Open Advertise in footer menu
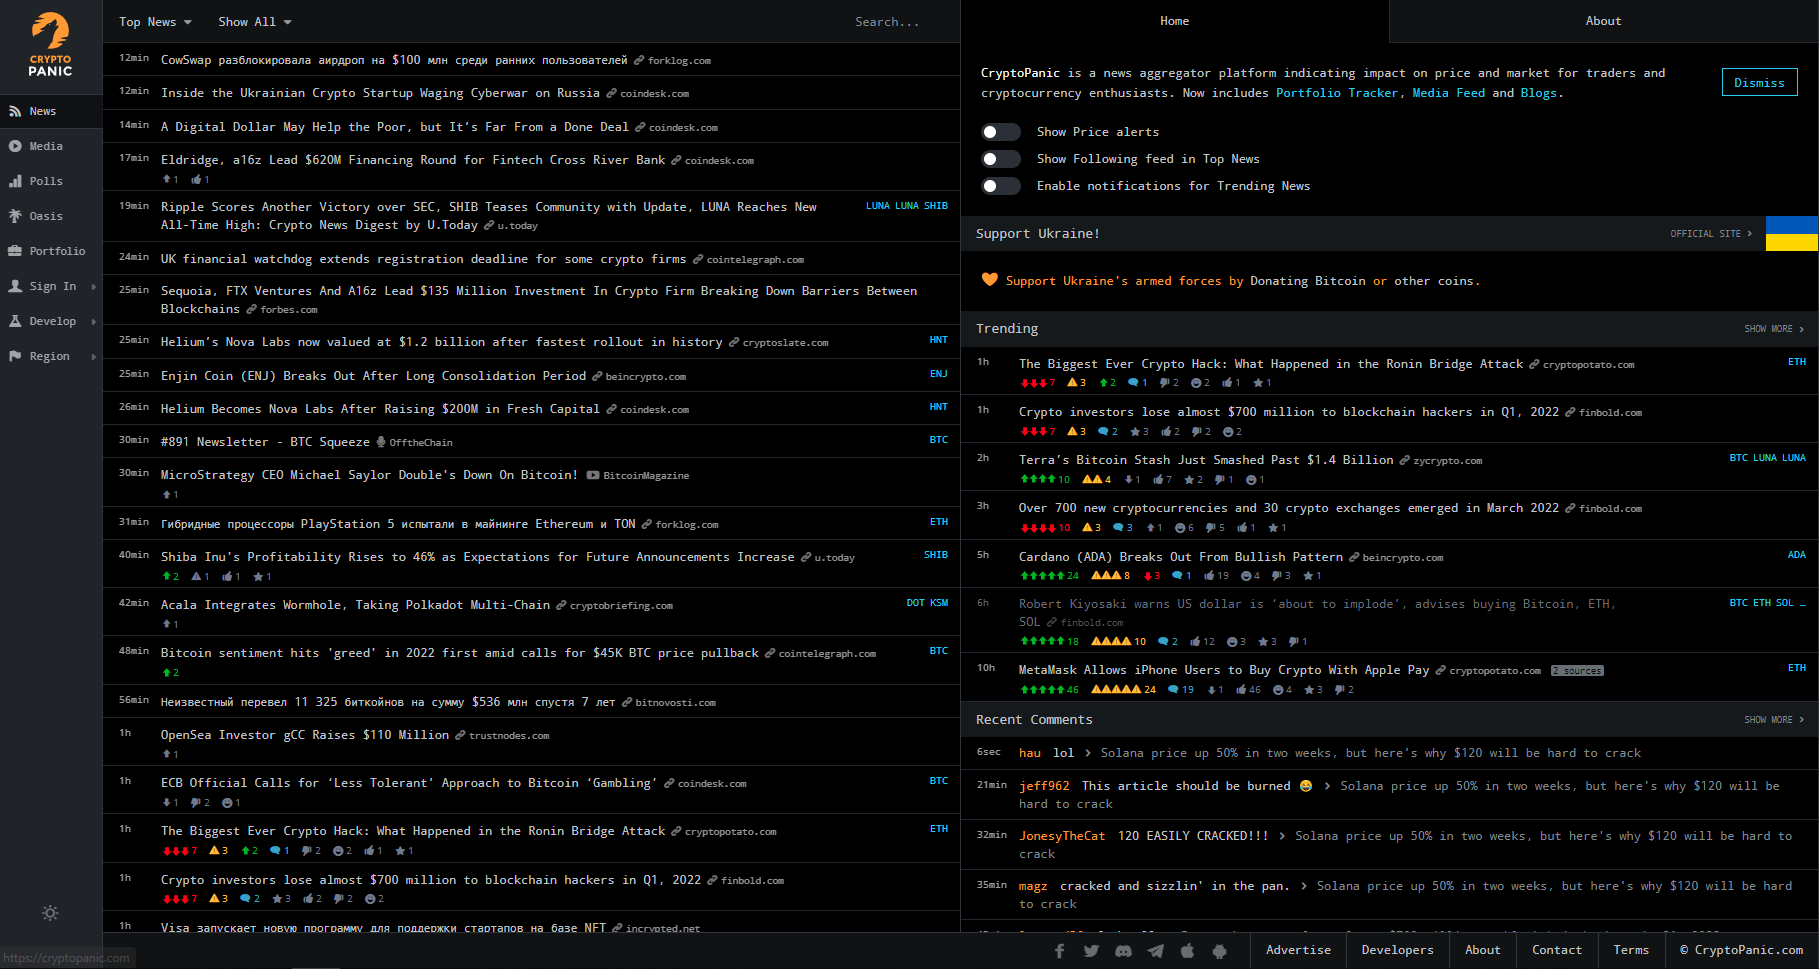Viewport: 1819px width, 969px height. tap(1298, 950)
